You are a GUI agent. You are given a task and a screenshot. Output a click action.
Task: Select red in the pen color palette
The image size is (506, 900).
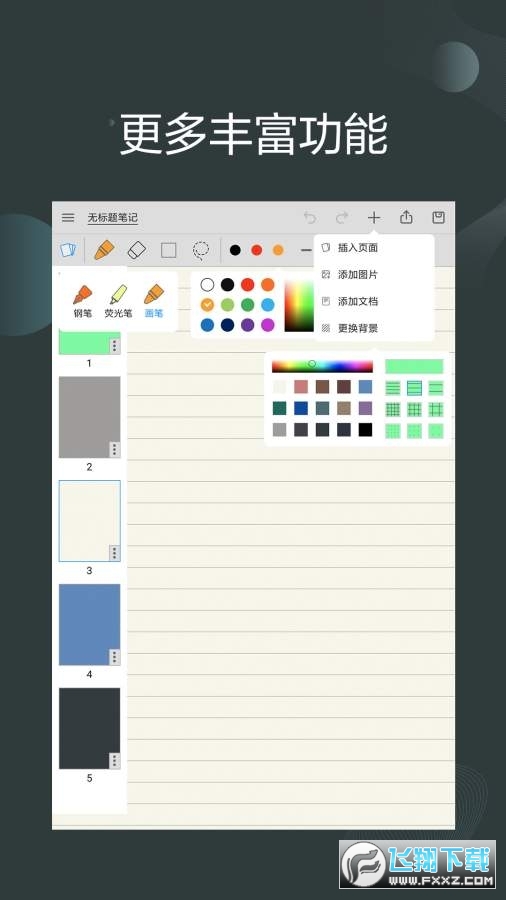point(248,284)
